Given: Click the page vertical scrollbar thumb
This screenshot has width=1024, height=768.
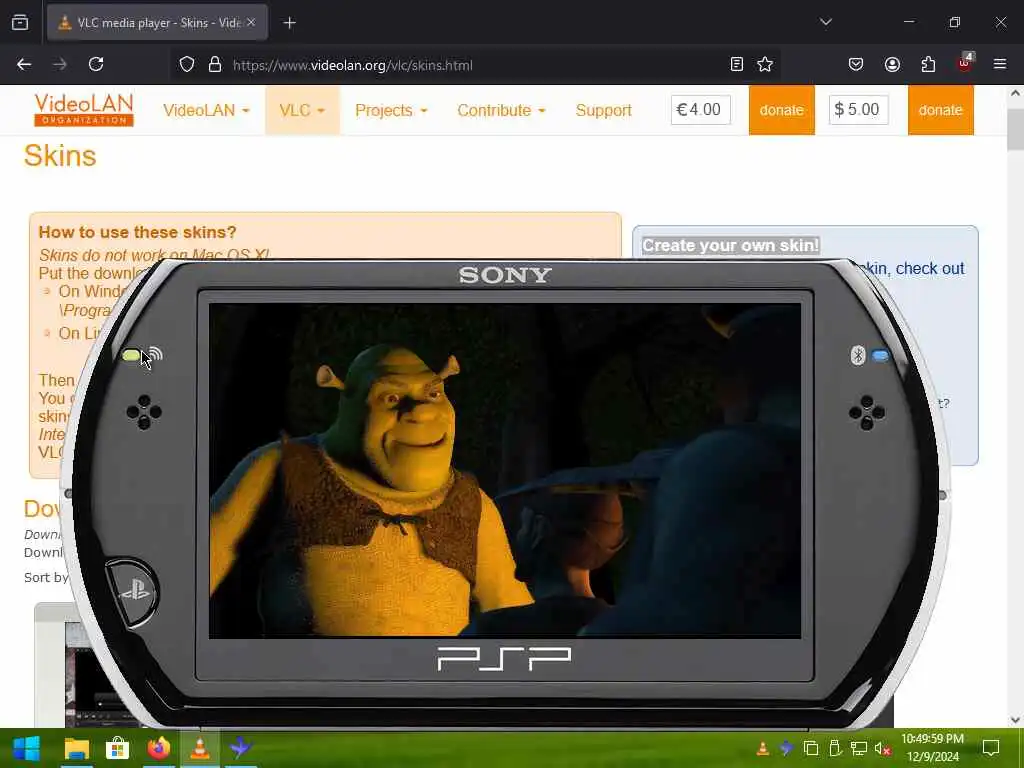Looking at the screenshot, I should coord(1015,129).
